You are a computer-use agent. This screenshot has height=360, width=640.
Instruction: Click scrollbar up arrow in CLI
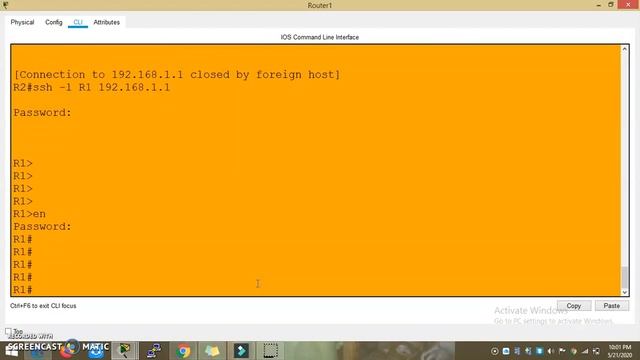(624, 49)
